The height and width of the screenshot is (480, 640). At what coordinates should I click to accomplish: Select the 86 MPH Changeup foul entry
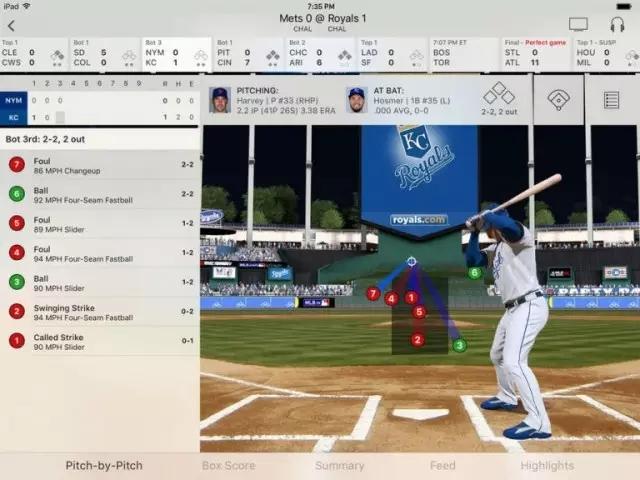tap(100, 164)
